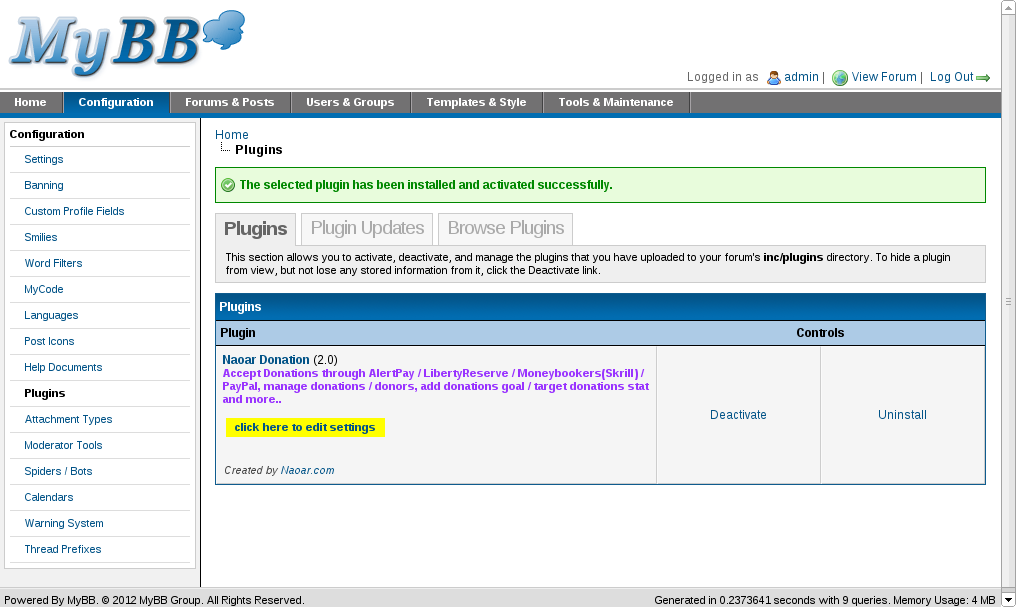Uninstall the Naoar Donation plugin

pos(902,415)
